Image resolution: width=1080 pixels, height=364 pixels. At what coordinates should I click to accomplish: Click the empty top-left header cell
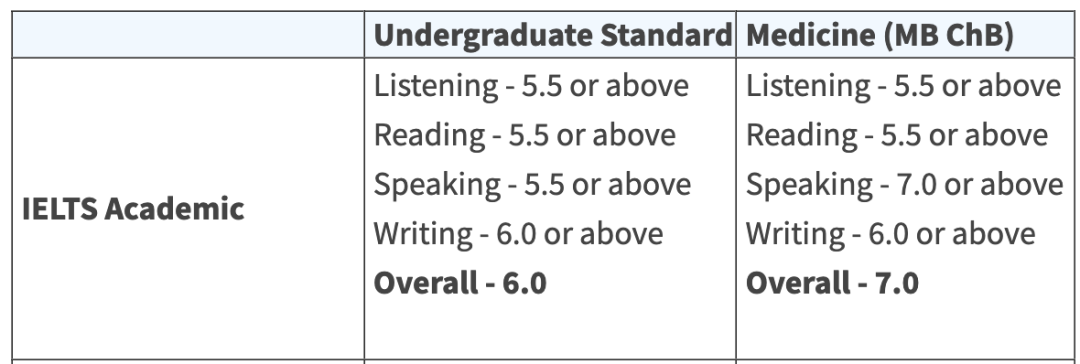point(188,34)
